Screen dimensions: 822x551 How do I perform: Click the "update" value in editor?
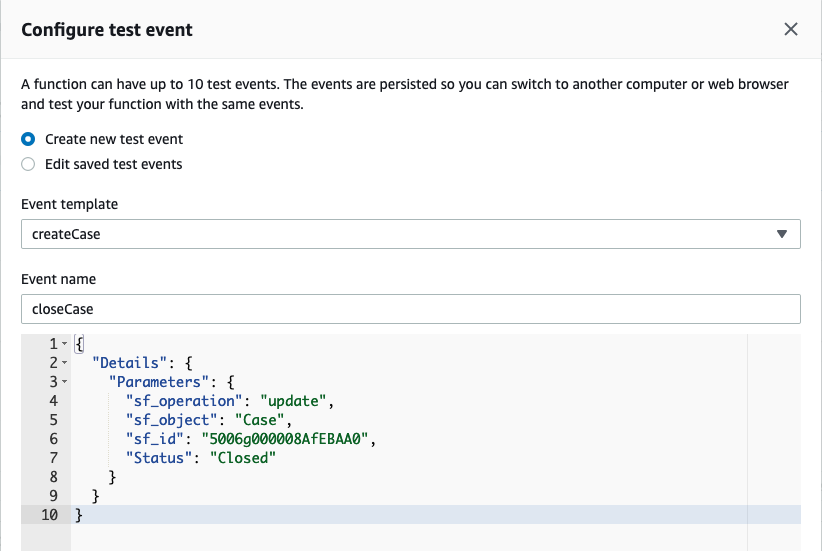tap(293, 401)
